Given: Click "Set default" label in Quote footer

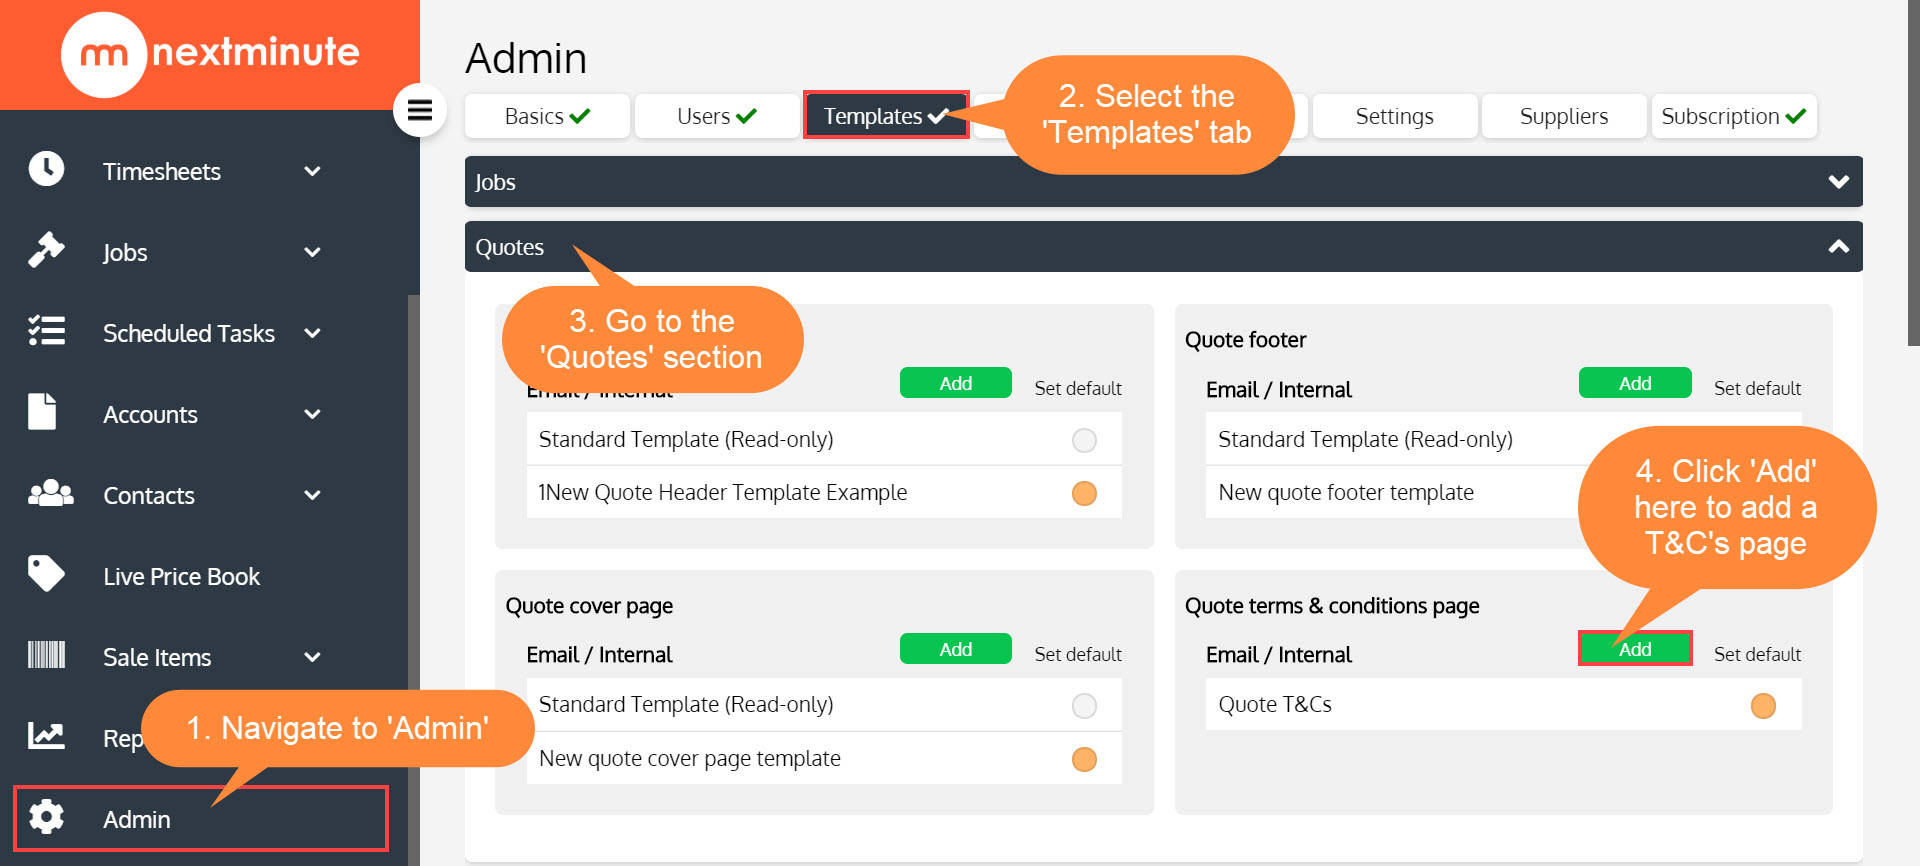Looking at the screenshot, I should 1757,388.
